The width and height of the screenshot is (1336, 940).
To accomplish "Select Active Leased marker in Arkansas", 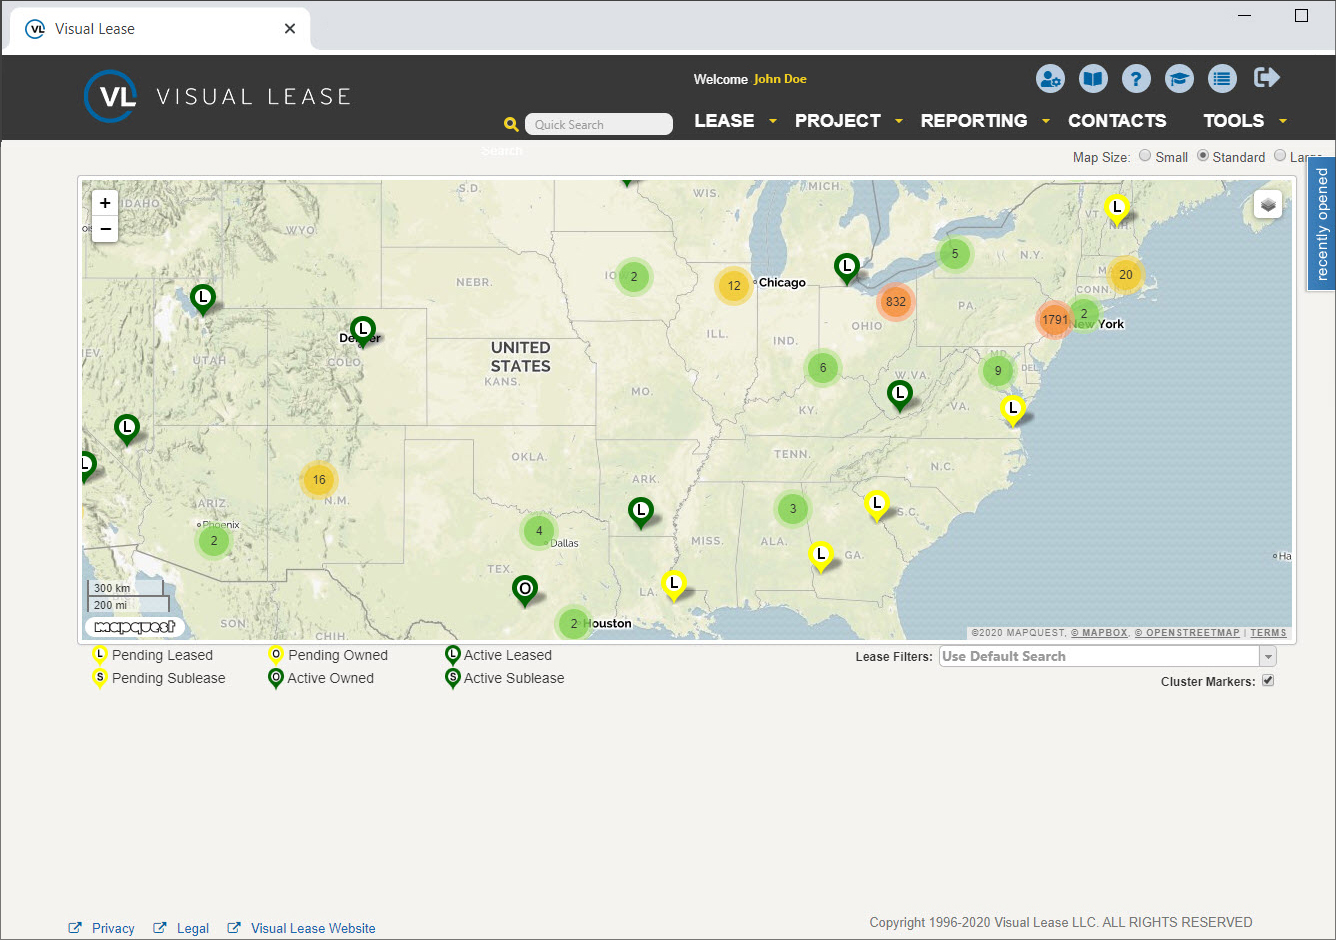I will click(x=641, y=513).
